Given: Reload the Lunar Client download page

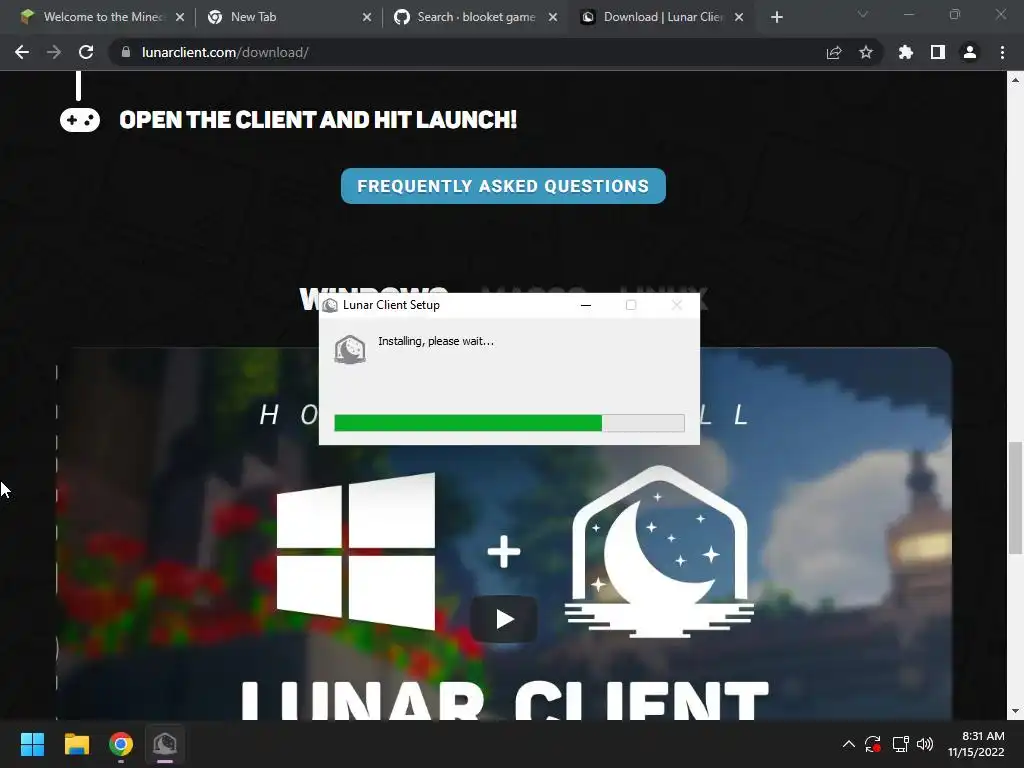Looking at the screenshot, I should pos(86,52).
